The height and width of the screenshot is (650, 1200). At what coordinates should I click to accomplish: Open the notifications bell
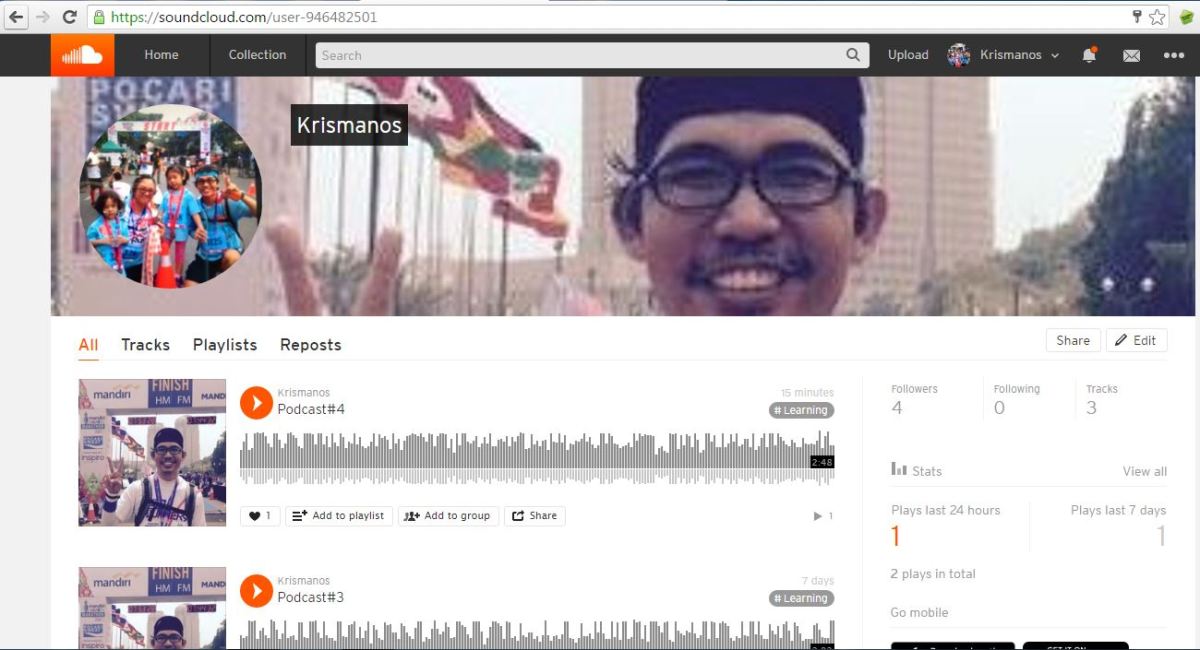(x=1089, y=55)
